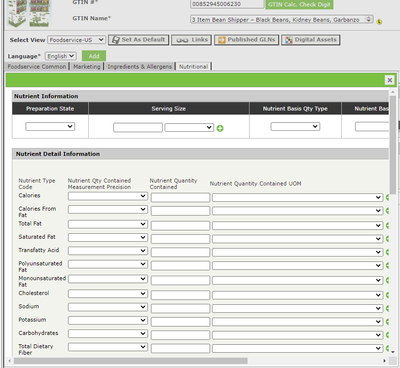Click the green Add language button
The image size is (400, 368).
pos(94,56)
